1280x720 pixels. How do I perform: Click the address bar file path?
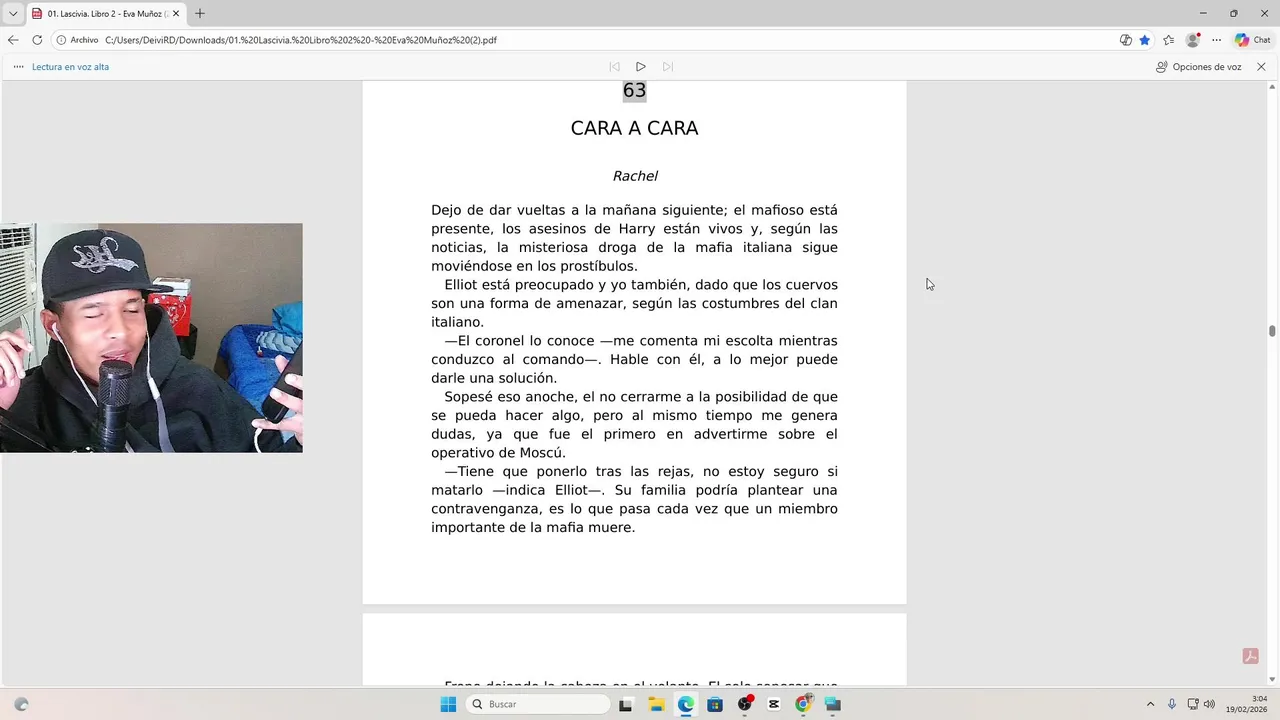coord(301,40)
